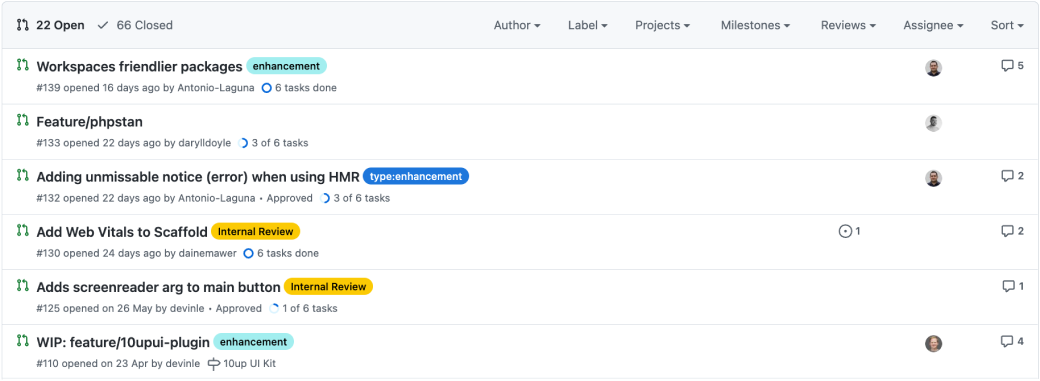Viewport: 1040px width, 381px height.
Task: Filter by type:enhancement blue label
Action: [x=416, y=176]
